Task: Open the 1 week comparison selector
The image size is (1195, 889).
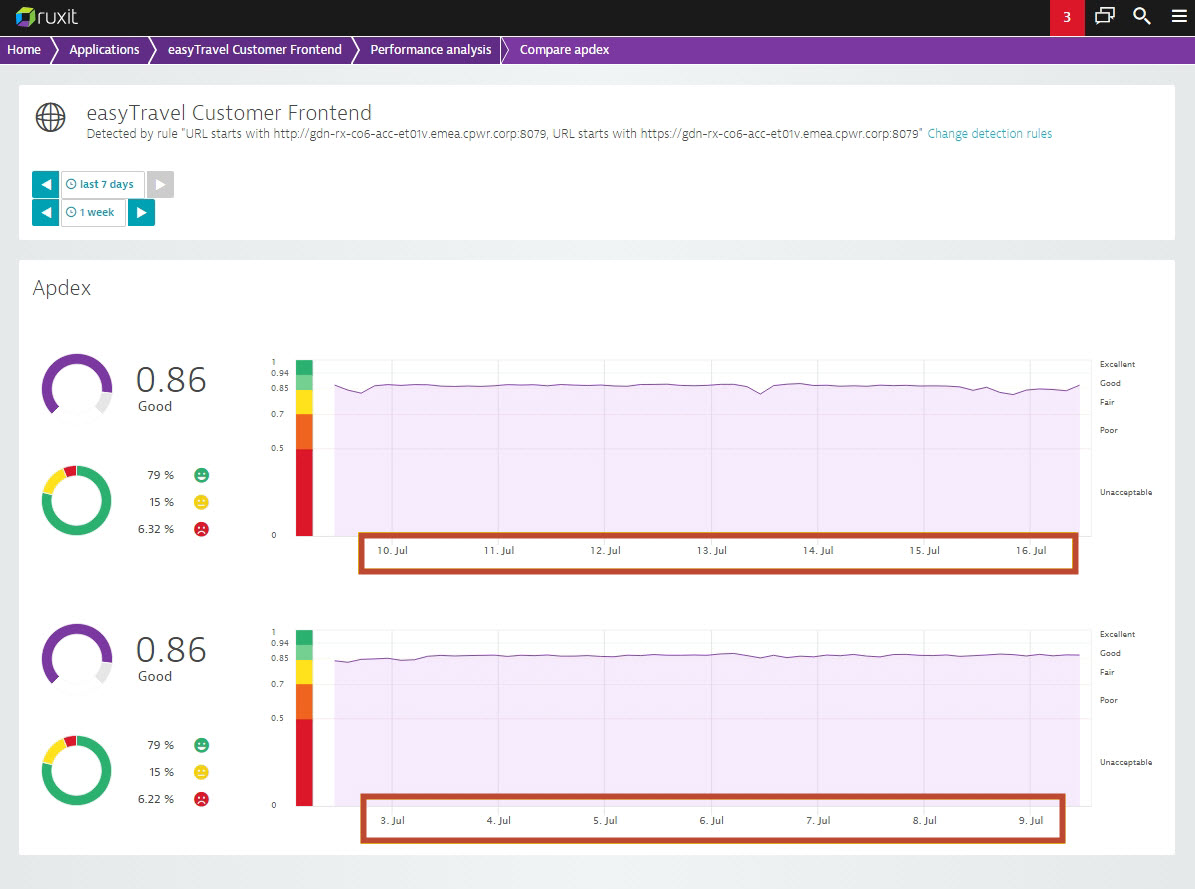Action: click(x=93, y=213)
